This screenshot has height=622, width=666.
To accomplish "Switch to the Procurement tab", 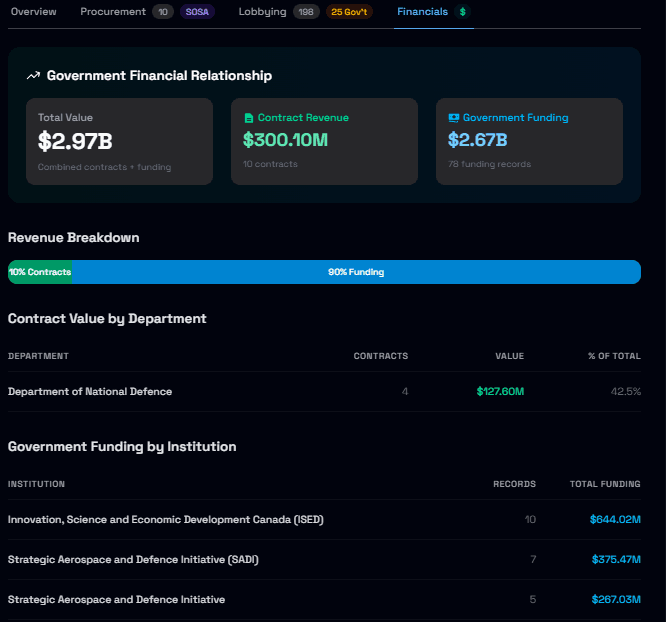I will 112,12.
